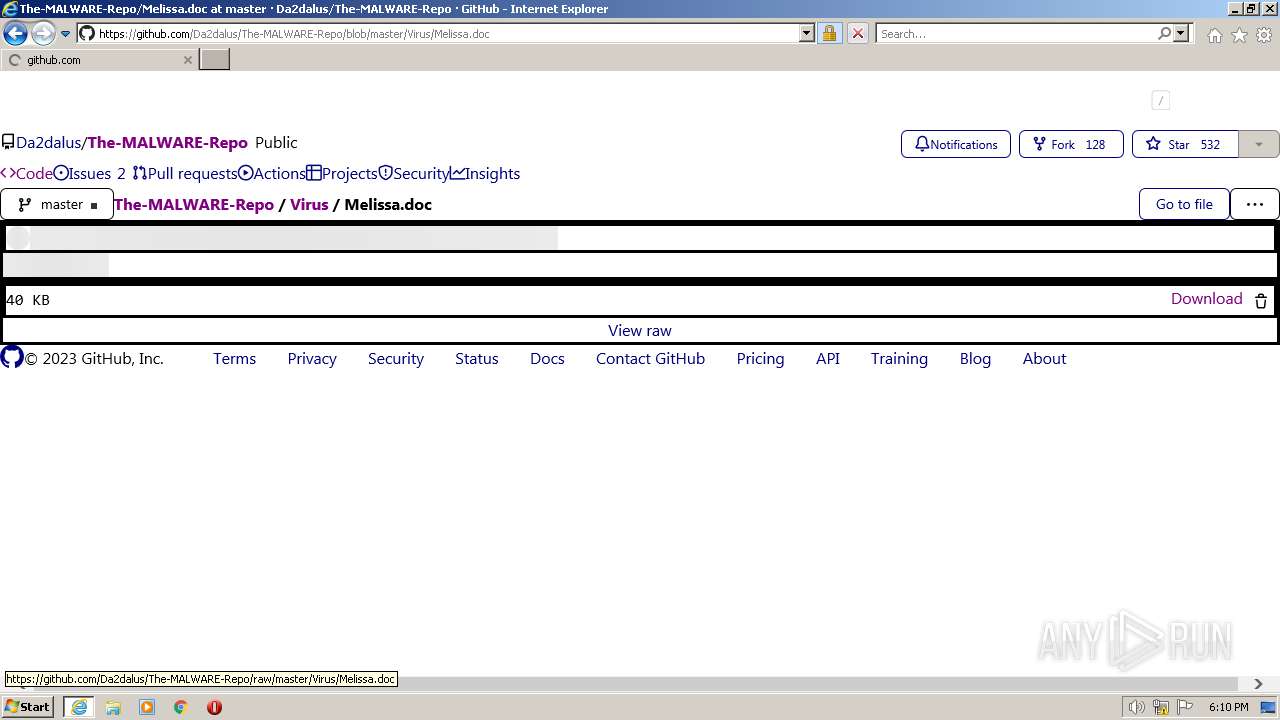Stop page loading with the X button
This screenshot has height=720, width=1280.
(x=857, y=33)
